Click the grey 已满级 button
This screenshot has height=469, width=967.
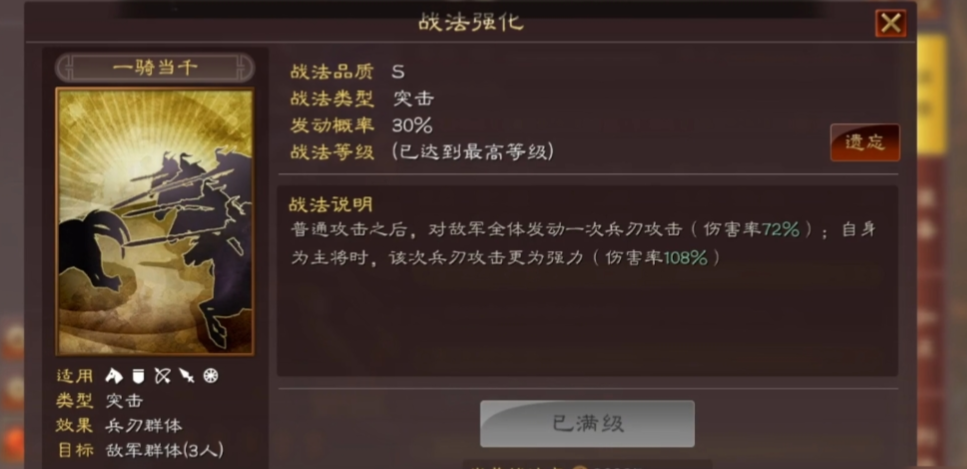click(587, 424)
